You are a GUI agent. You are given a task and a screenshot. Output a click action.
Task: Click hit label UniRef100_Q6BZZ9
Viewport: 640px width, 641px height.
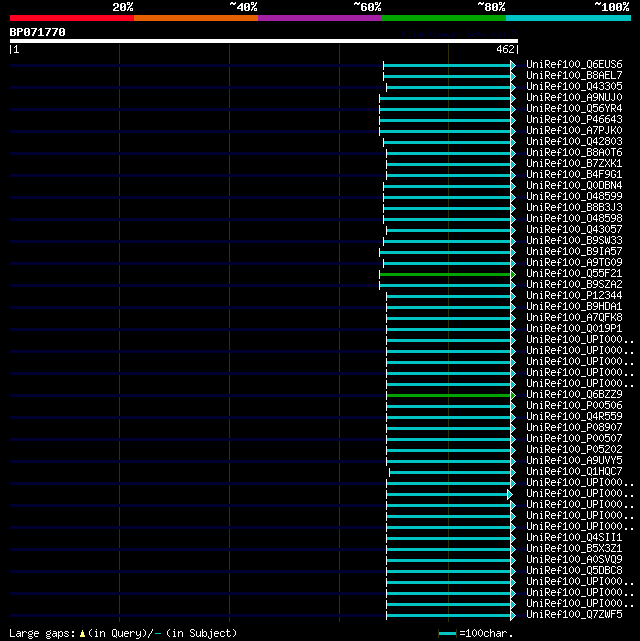574,395
